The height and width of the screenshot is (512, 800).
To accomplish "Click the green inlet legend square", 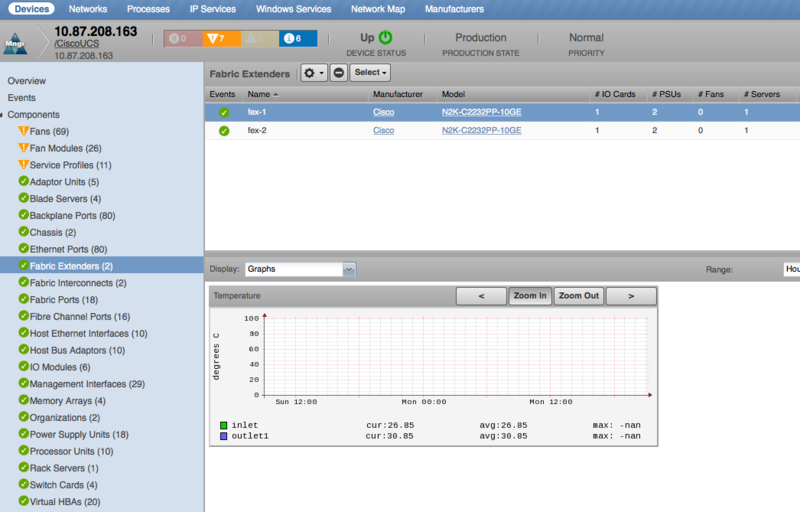I will point(223,425).
